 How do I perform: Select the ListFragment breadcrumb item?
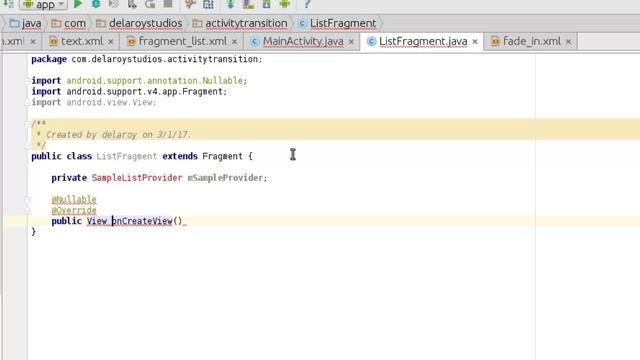click(337, 24)
